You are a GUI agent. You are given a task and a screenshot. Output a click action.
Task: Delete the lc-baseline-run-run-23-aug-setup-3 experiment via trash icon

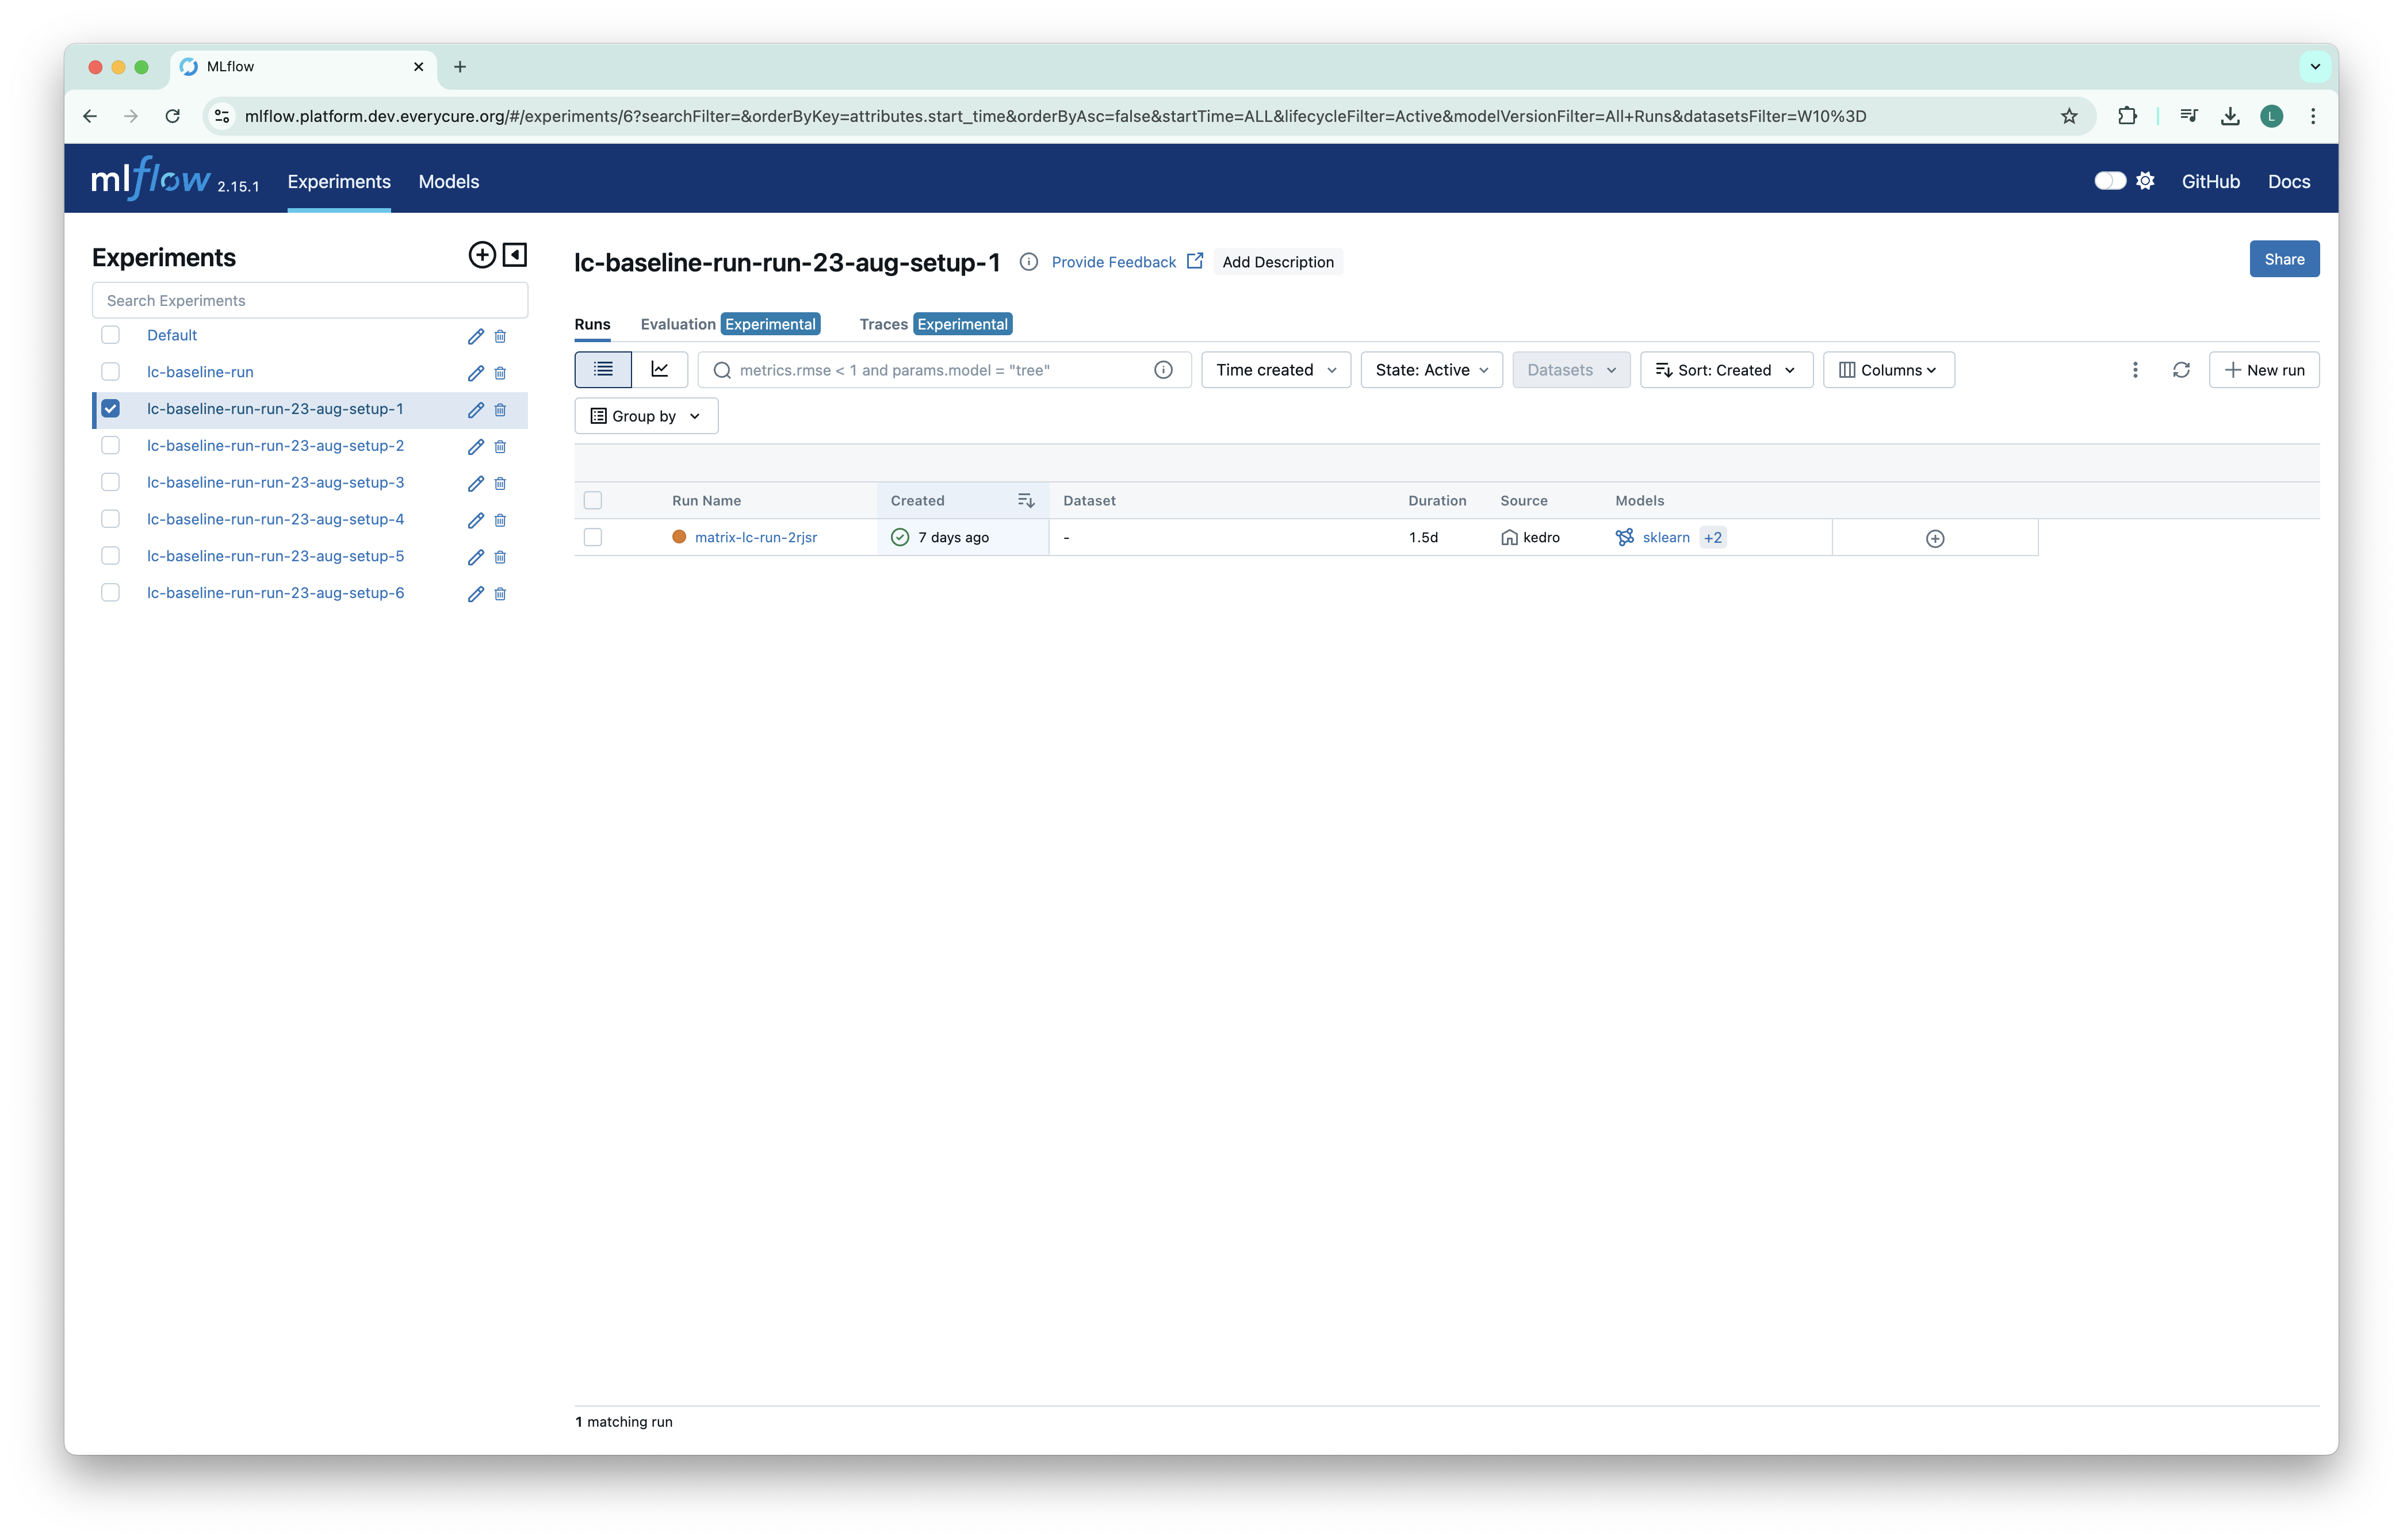(500, 483)
